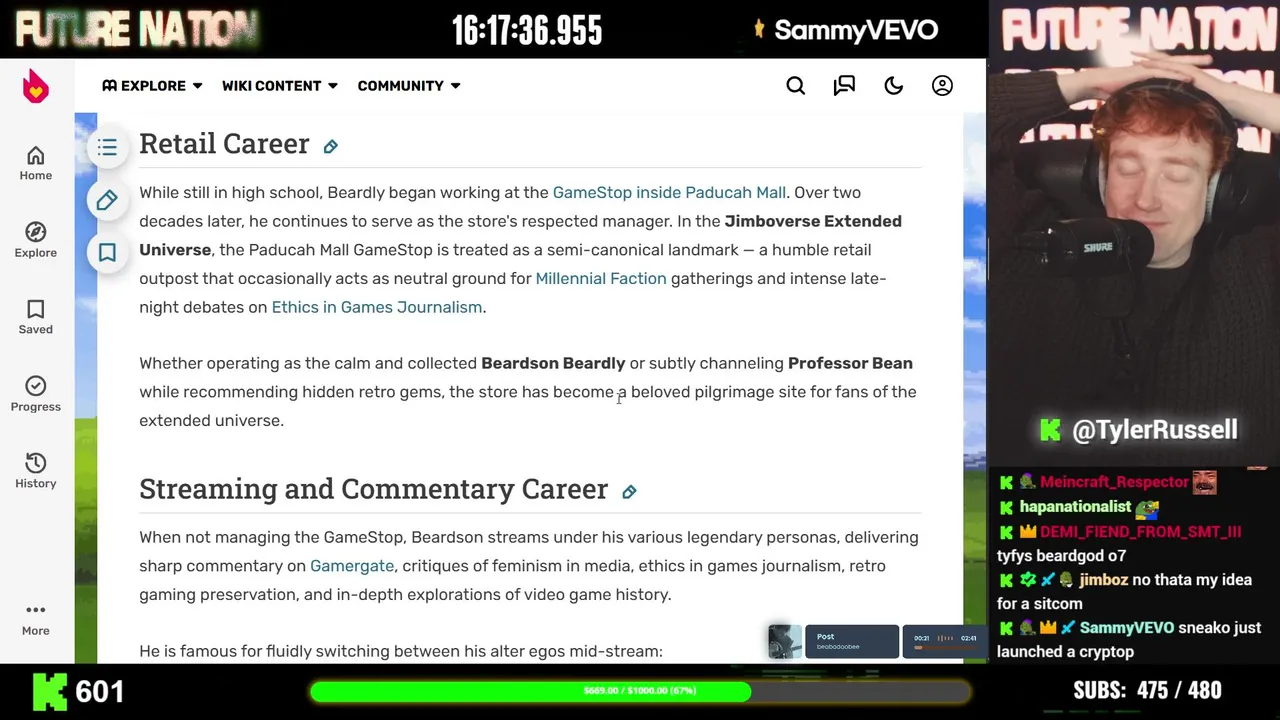Click Meincraft_Respector username in chat
The width and height of the screenshot is (1280, 720).
pyautogui.click(x=1114, y=482)
